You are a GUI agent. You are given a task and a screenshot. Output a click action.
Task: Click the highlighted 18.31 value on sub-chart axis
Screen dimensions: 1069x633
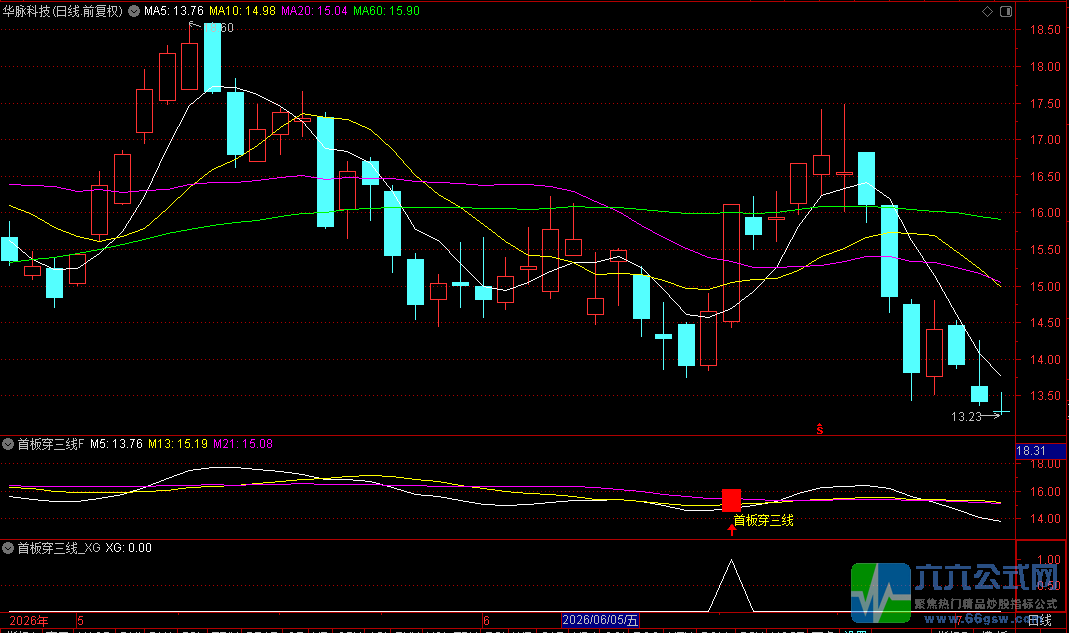[x=1040, y=451]
